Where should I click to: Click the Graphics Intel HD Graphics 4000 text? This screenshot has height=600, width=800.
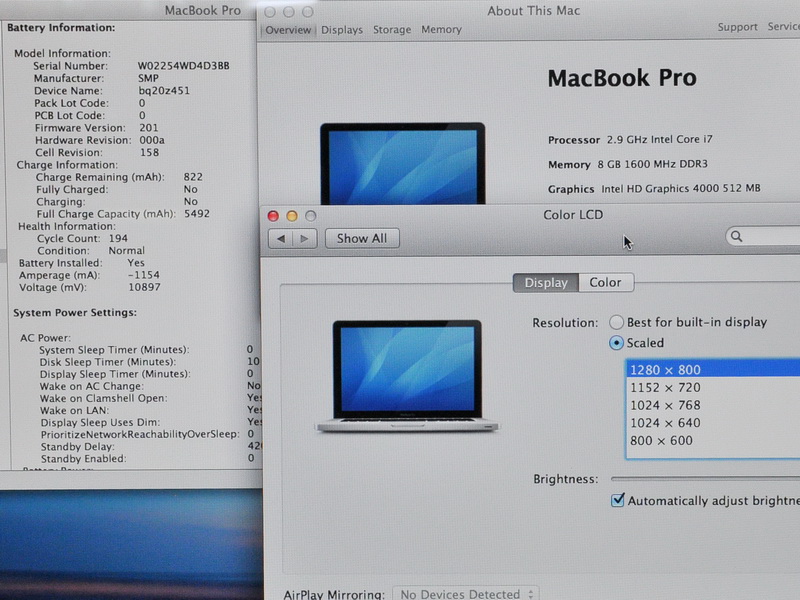point(654,189)
